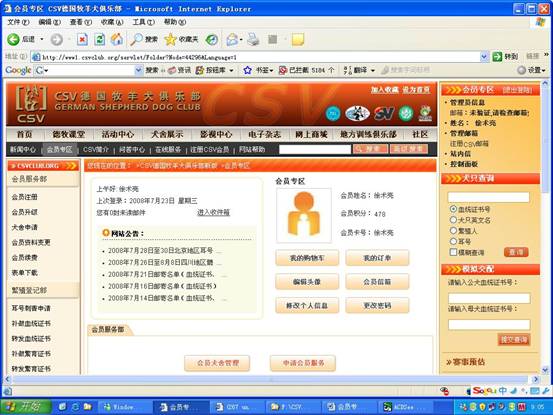Refresh the page with the green arrows icon

(x=99, y=39)
